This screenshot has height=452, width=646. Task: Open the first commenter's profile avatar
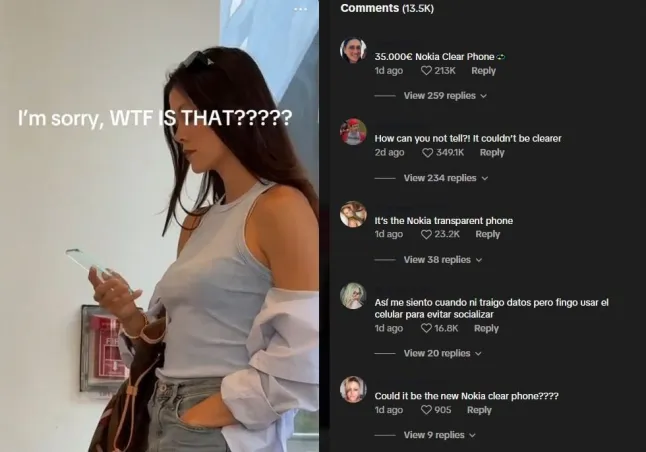[x=353, y=50]
